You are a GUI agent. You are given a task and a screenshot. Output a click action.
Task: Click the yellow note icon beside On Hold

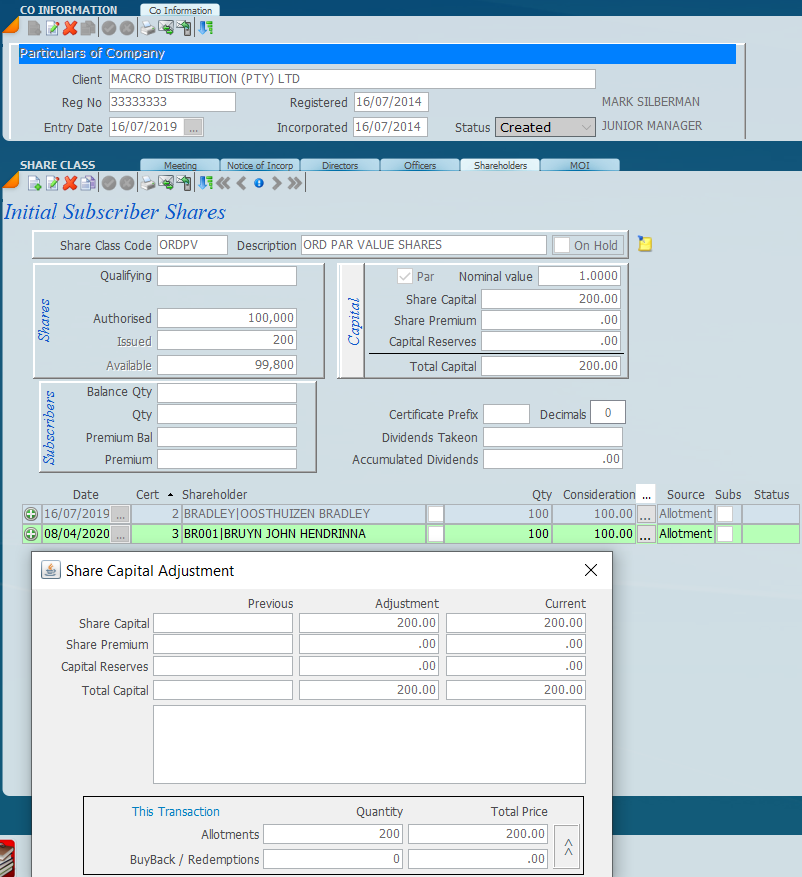[x=645, y=244]
